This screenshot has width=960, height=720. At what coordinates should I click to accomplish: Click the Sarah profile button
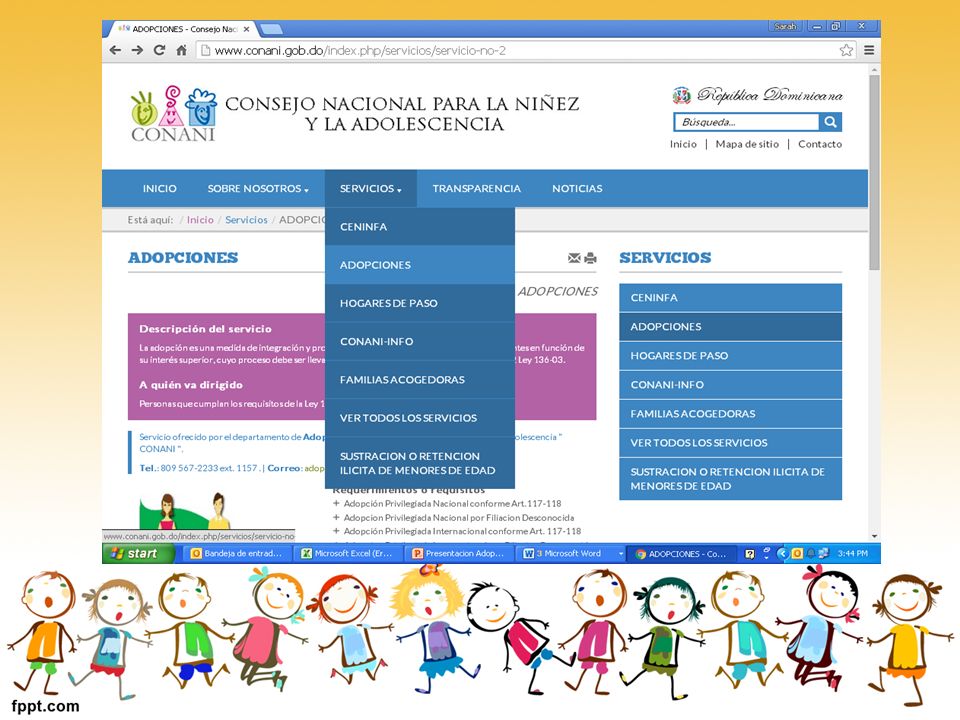(785, 26)
